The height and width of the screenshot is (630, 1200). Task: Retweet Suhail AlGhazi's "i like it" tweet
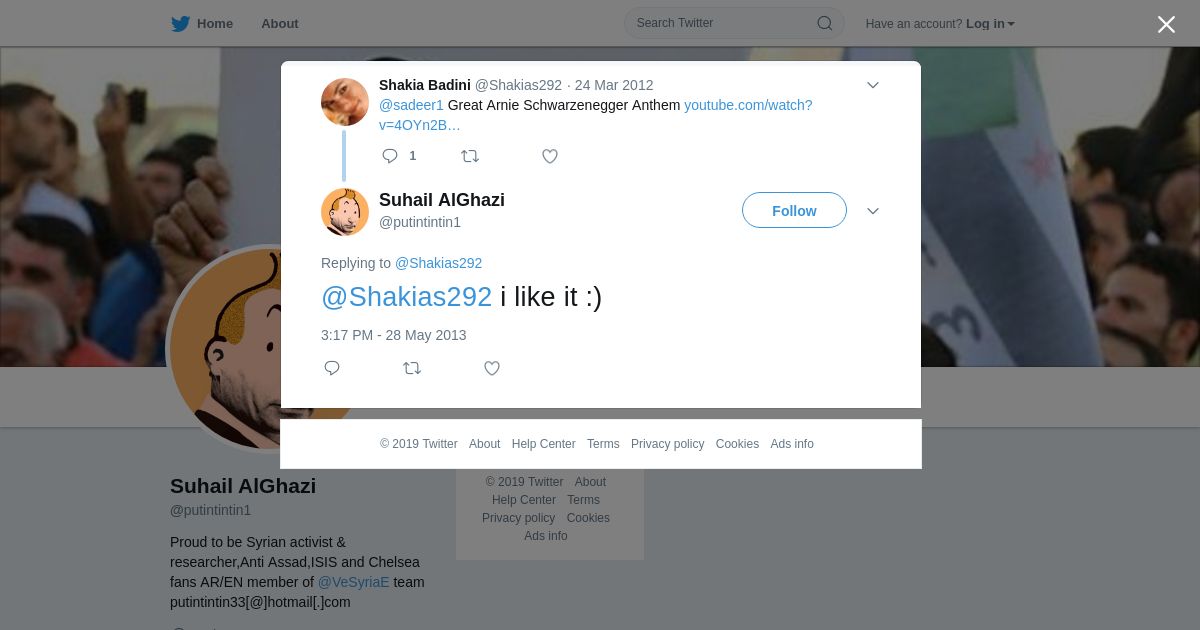pyautogui.click(x=412, y=368)
